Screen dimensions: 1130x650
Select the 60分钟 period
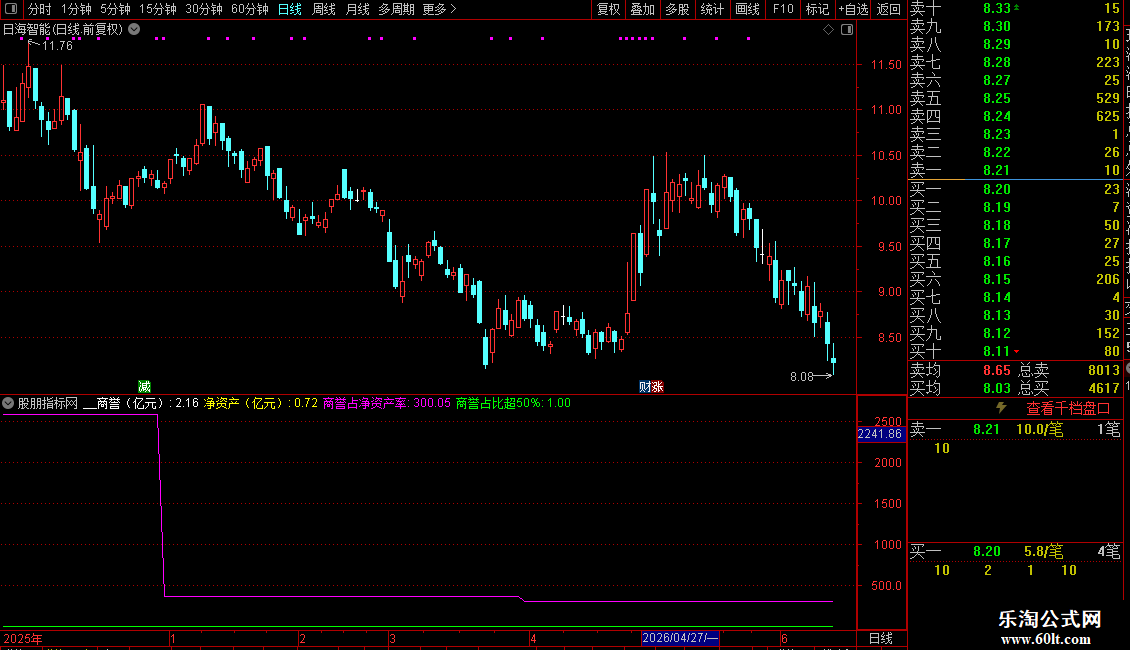249,9
